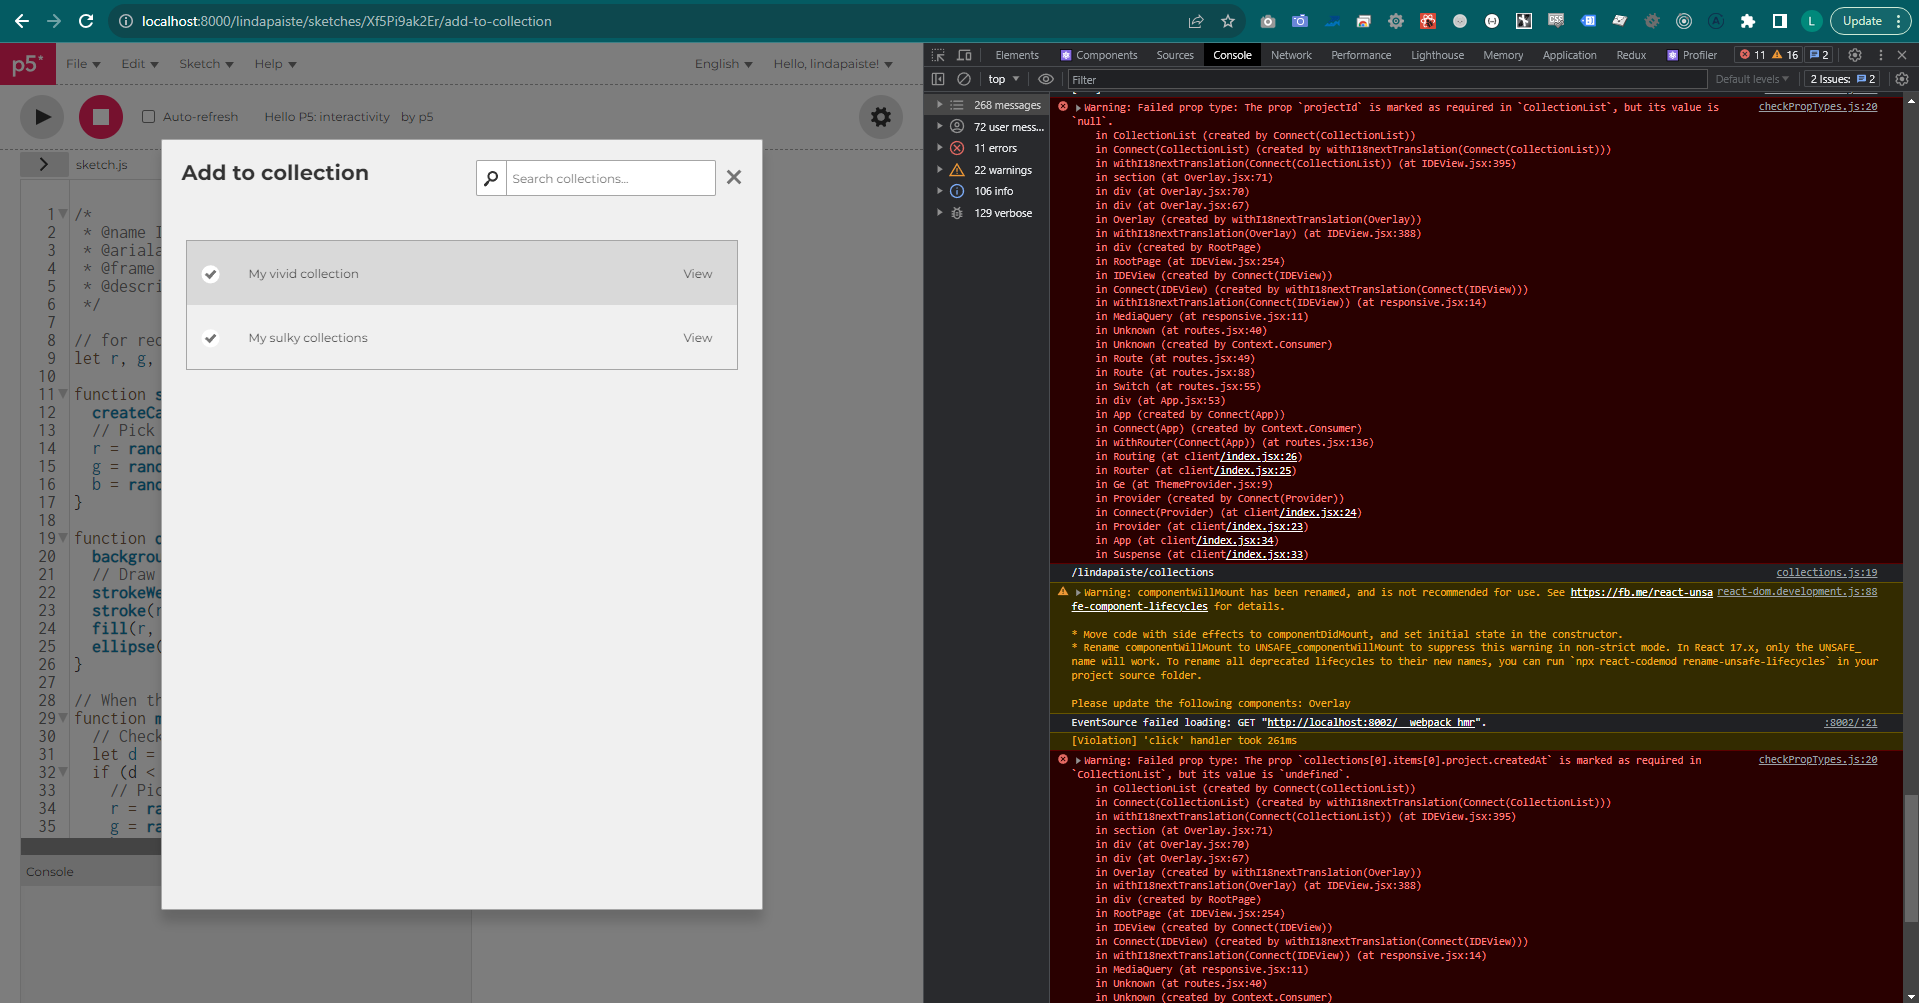Open the Sketch menu
This screenshot has width=1919, height=1003.
205,63
